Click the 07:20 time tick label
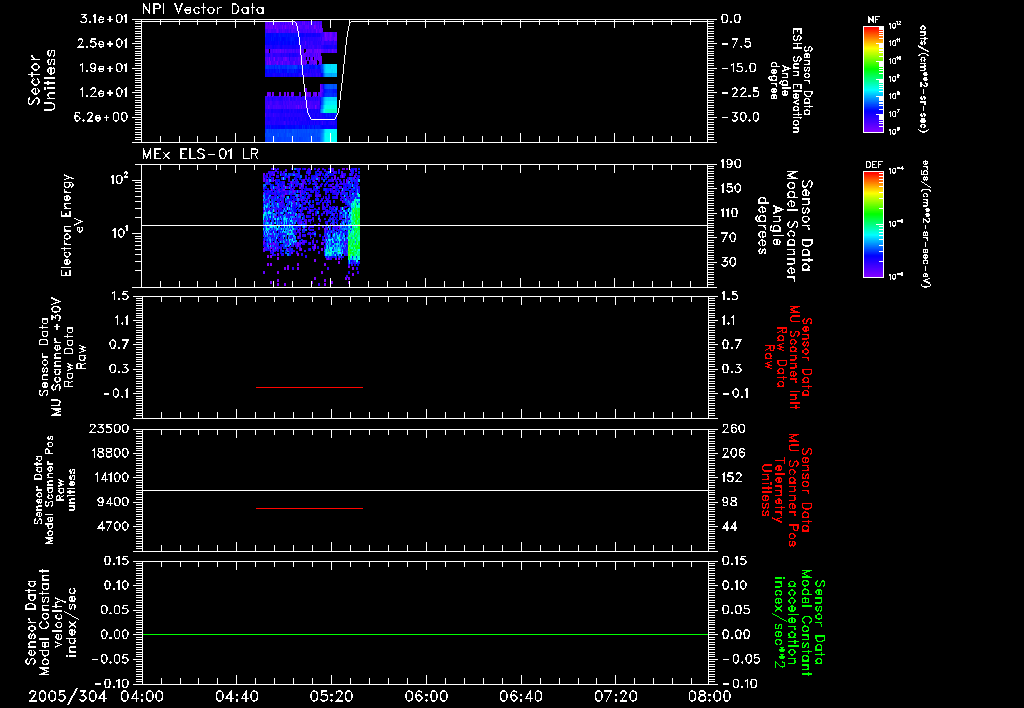 pos(615,696)
